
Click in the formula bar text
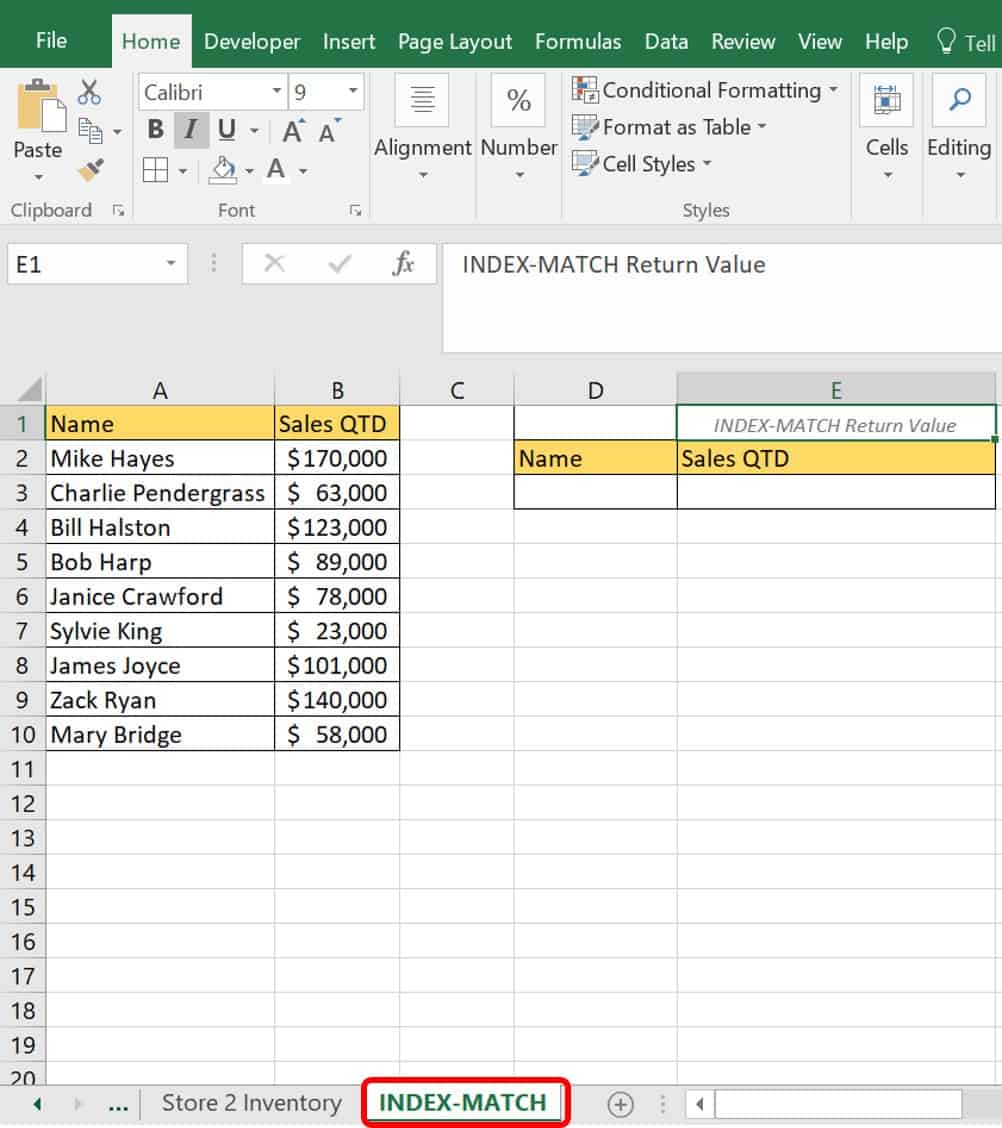click(614, 265)
